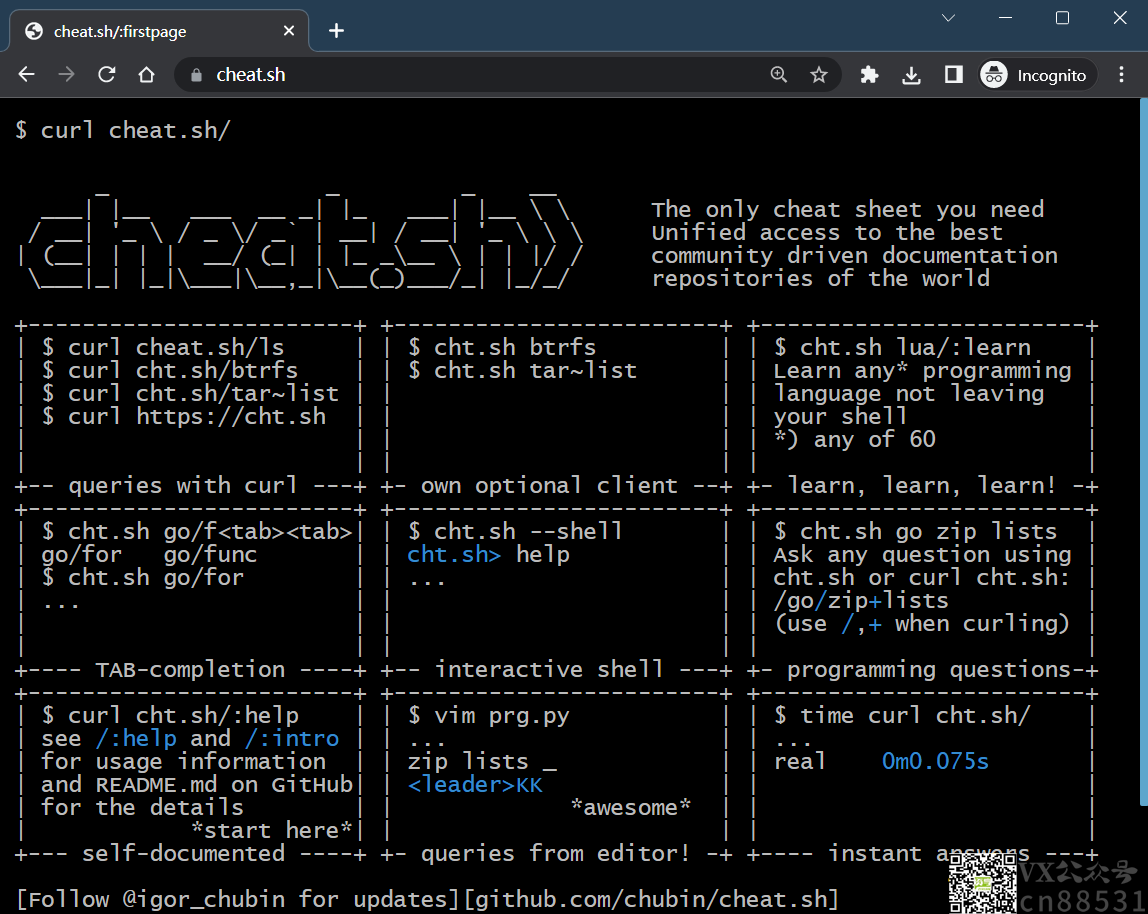Reload the cheat.sh page
This screenshot has height=914, width=1148.
point(106,75)
